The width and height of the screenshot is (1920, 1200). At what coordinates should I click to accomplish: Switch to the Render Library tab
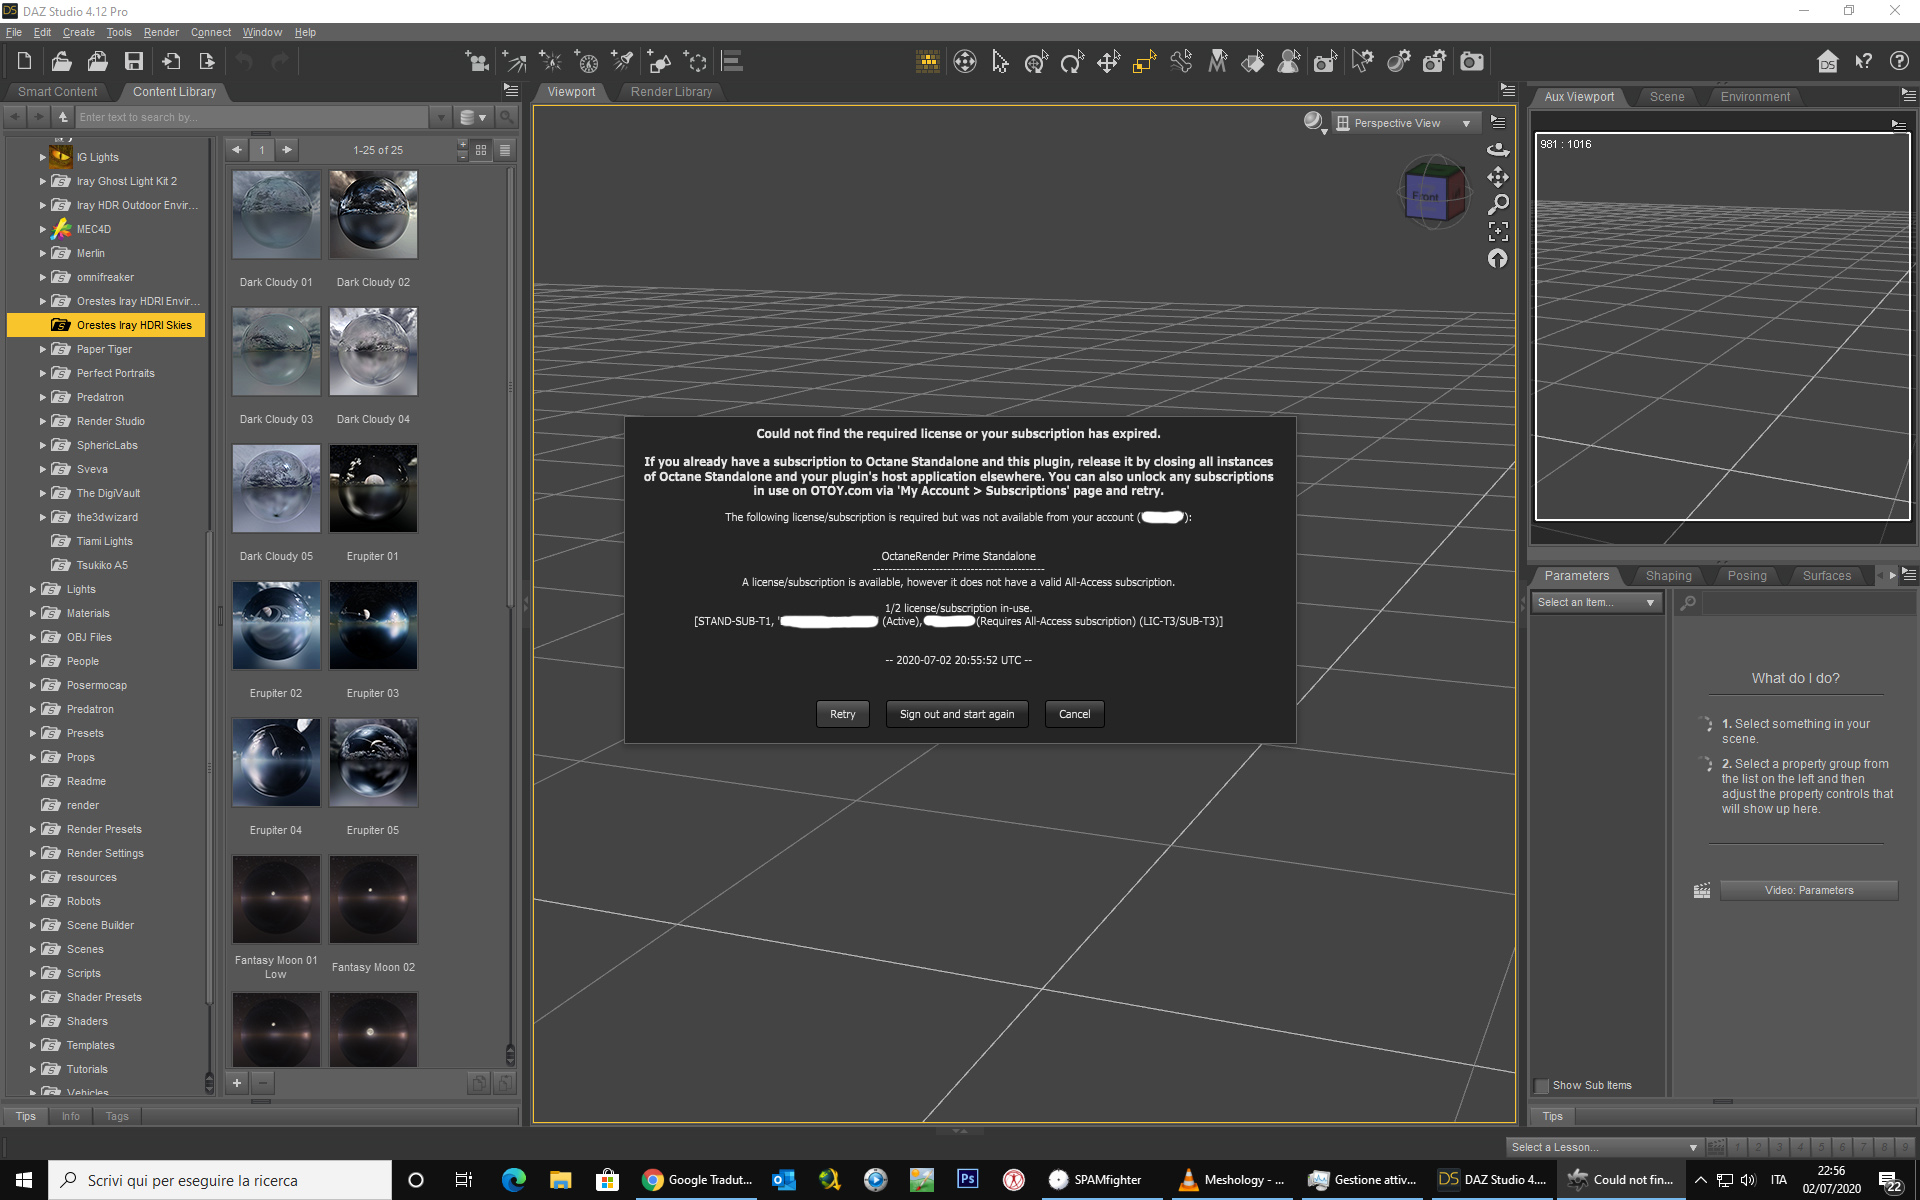(671, 92)
